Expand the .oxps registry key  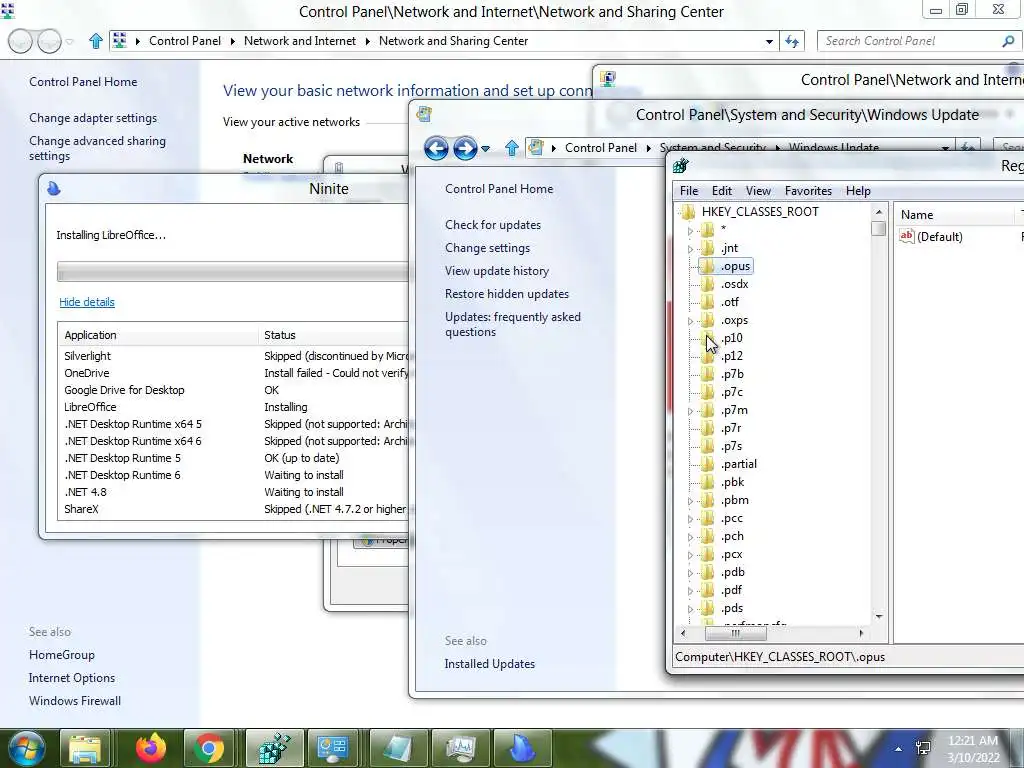tap(690, 321)
